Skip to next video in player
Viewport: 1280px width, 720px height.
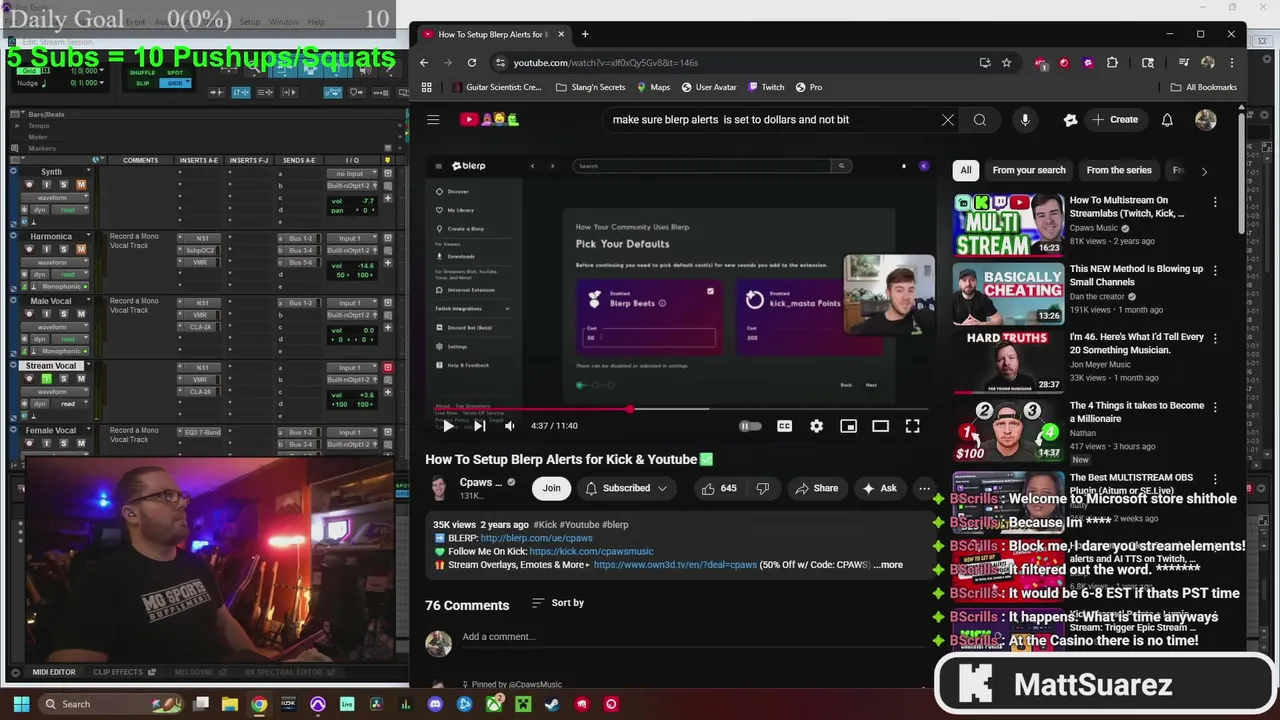click(479, 426)
